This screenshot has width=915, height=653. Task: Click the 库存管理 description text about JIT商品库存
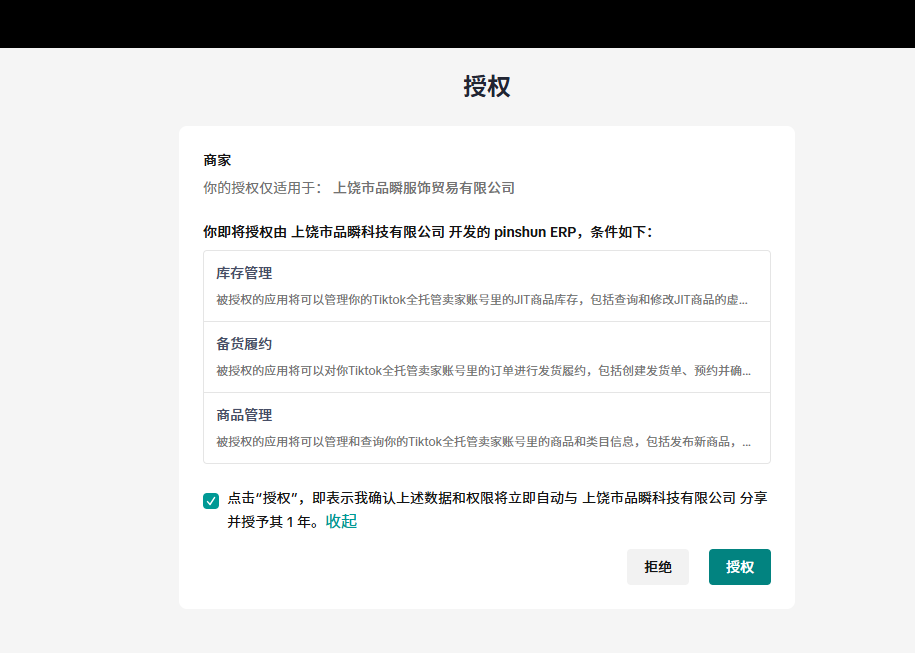pyautogui.click(x=482, y=300)
